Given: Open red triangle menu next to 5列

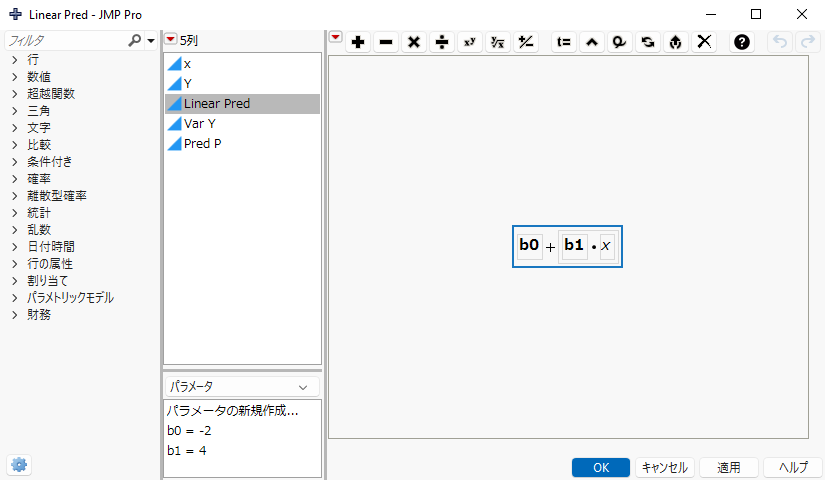Looking at the screenshot, I should [170, 39].
